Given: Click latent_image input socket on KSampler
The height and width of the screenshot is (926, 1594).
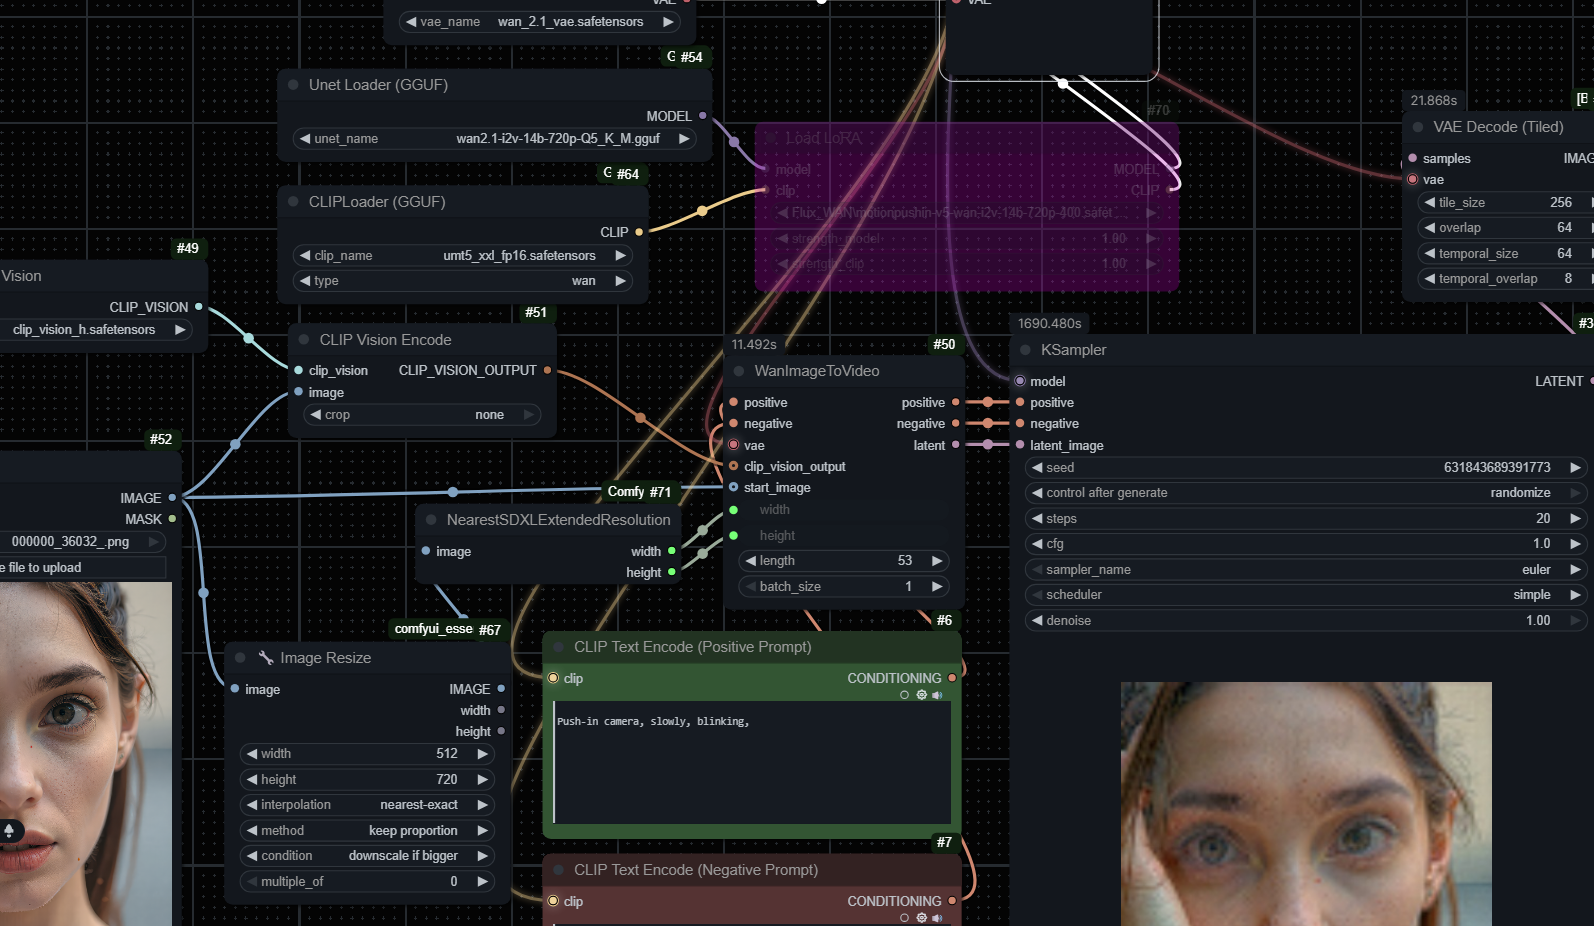Looking at the screenshot, I should pyautogui.click(x=1020, y=445).
